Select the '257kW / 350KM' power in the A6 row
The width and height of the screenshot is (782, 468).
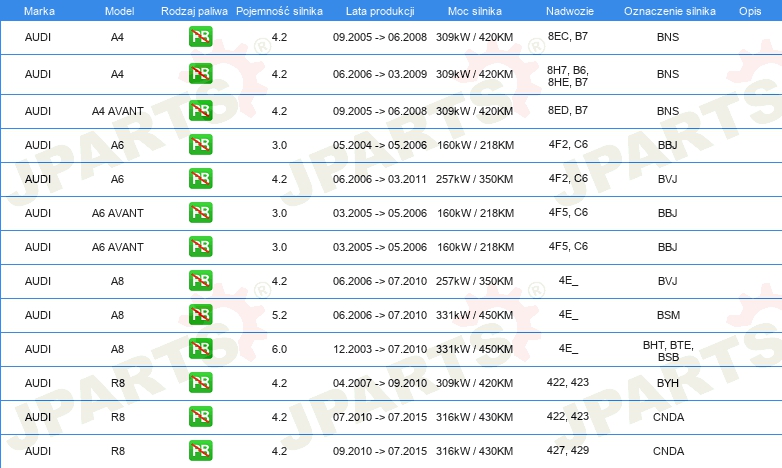tap(474, 179)
